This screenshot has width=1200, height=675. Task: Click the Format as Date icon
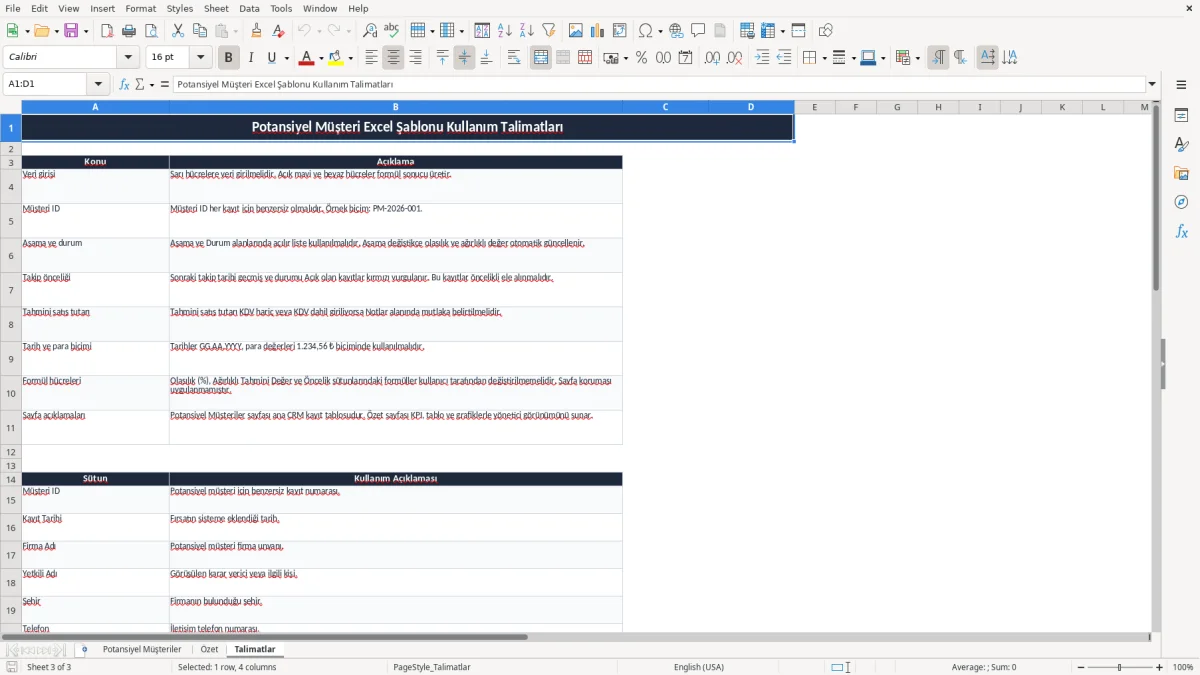click(x=685, y=58)
